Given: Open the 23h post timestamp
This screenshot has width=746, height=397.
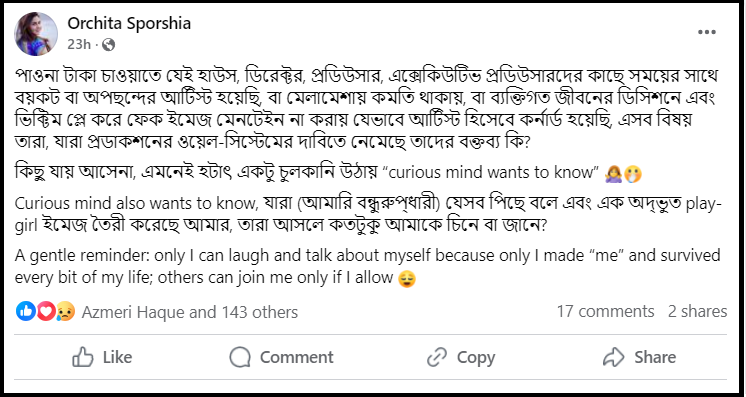Looking at the screenshot, I should (x=79, y=44).
